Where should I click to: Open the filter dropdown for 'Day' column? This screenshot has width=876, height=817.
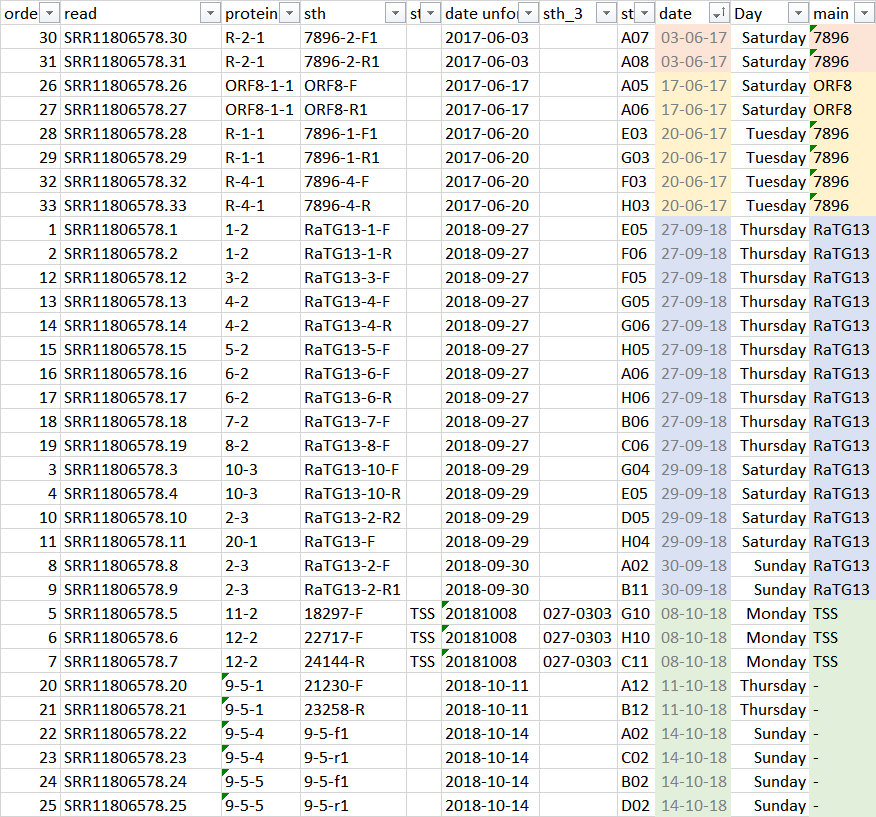[798, 13]
